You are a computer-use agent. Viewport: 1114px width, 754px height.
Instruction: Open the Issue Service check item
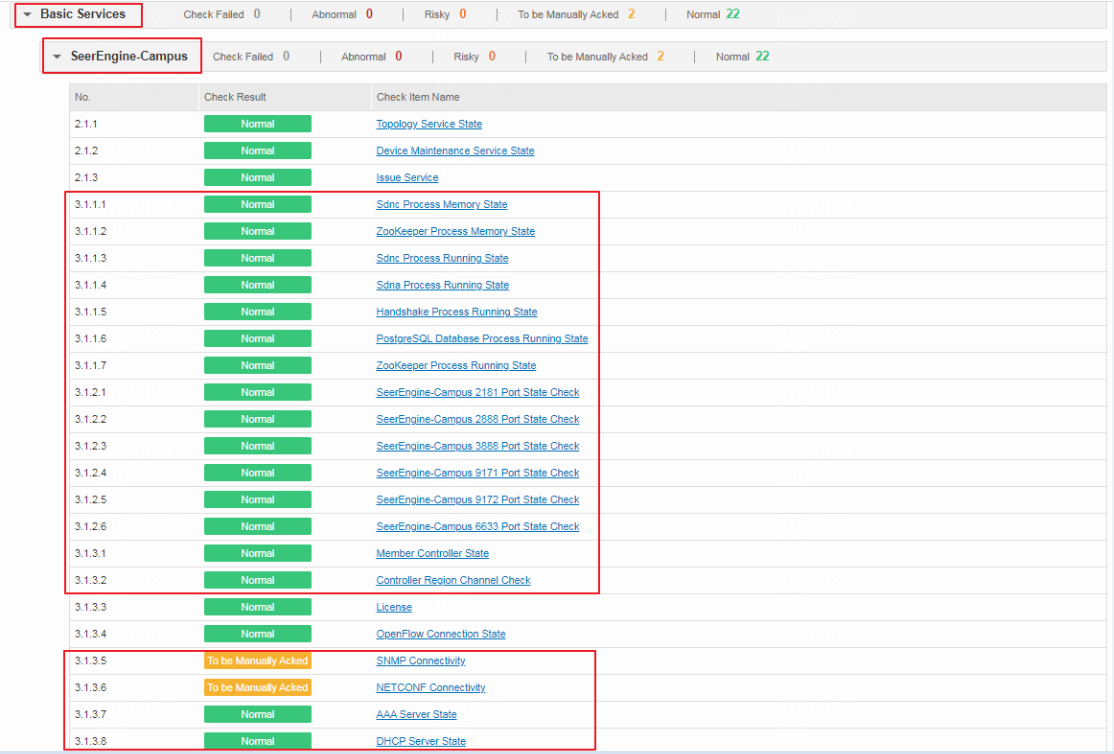tap(407, 178)
